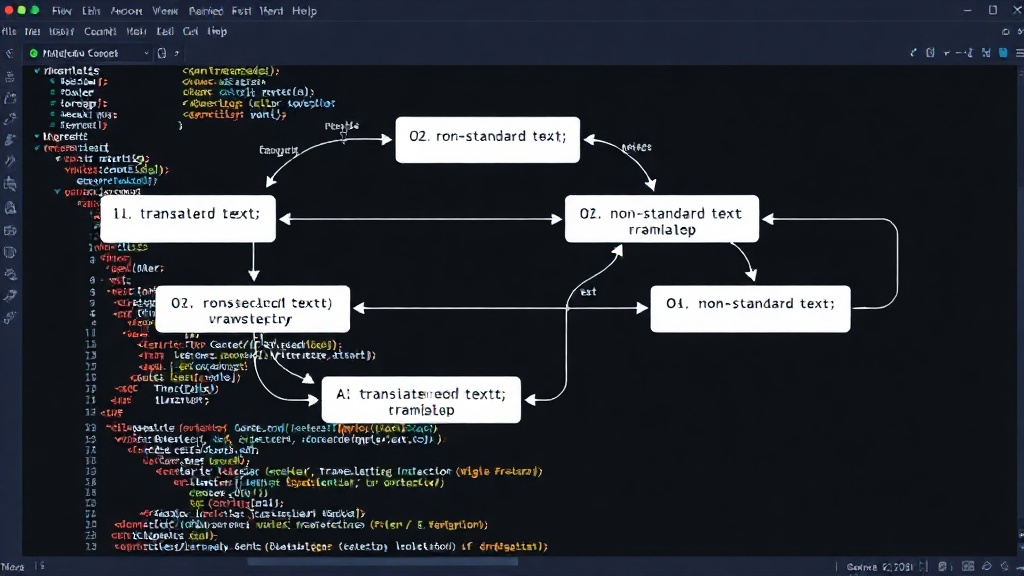Open the small down-arrow in the right toolbar
Viewport: 1024px width, 576px height.
point(946,53)
